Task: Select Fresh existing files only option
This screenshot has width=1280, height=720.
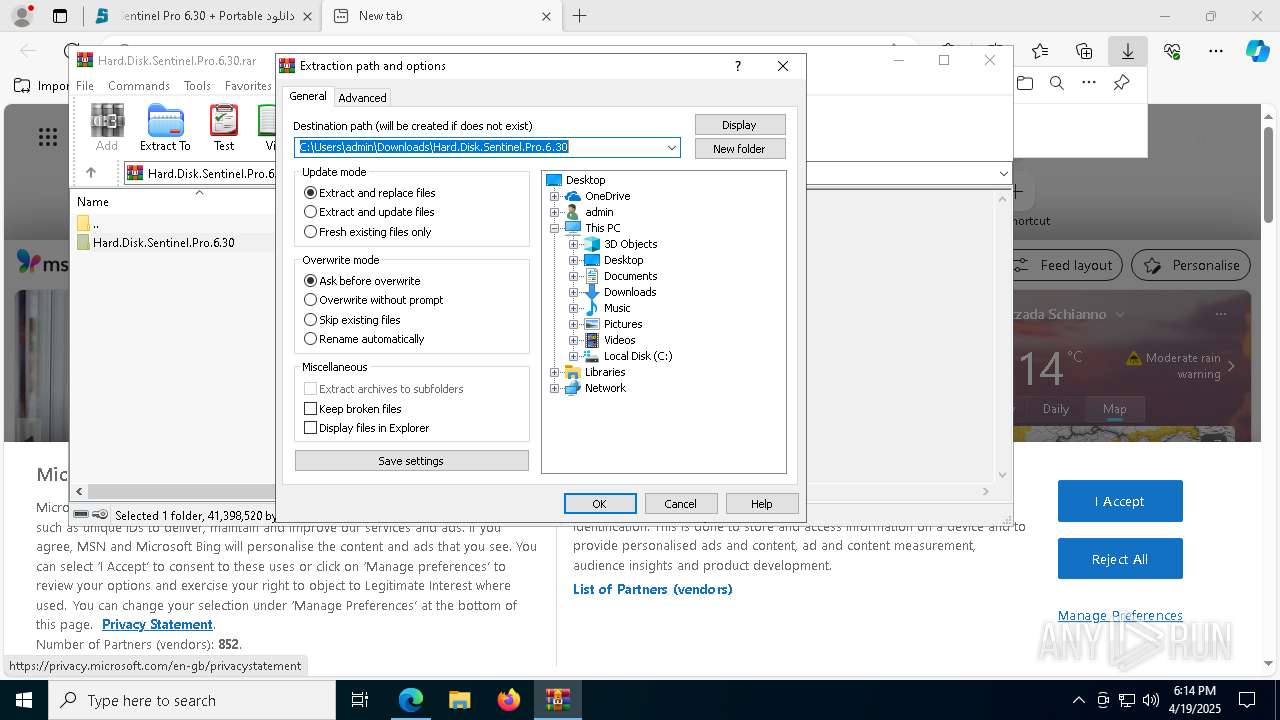Action: tap(368, 232)
